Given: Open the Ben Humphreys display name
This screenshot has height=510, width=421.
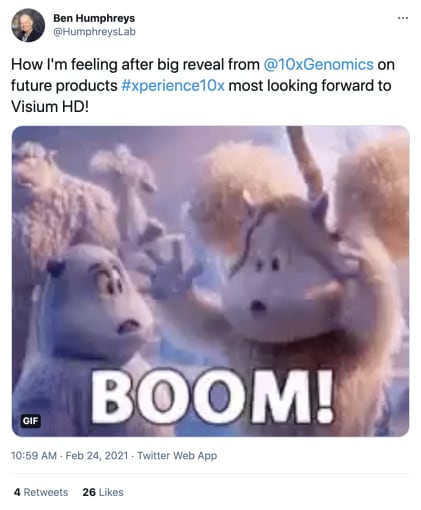Looking at the screenshot, I should 94,18.
